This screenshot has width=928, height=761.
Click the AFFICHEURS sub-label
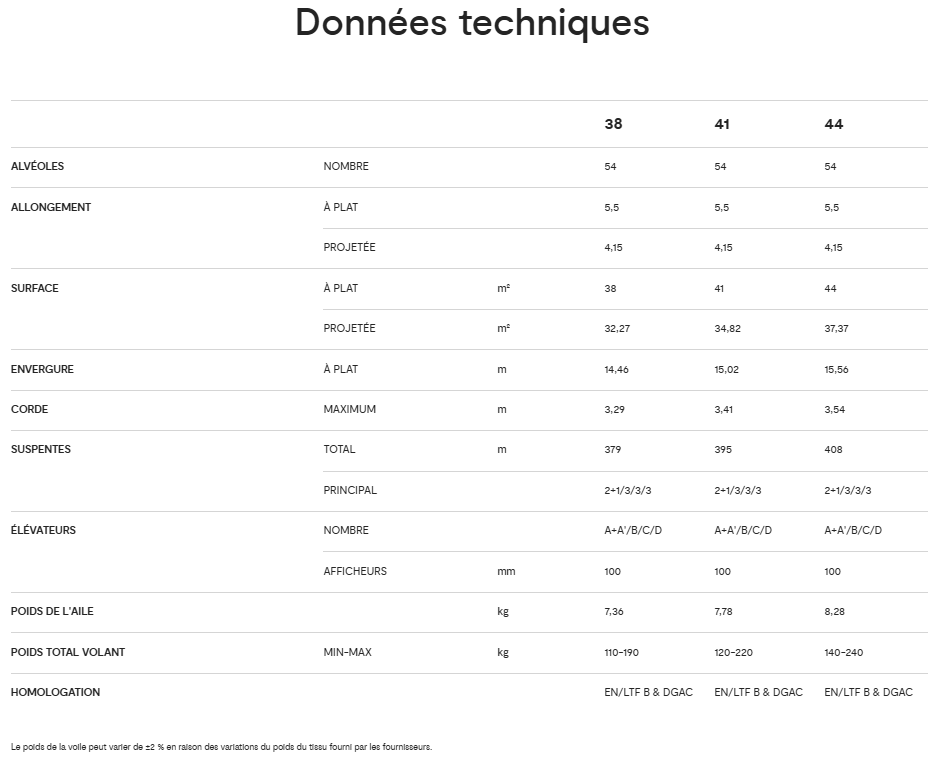coord(355,571)
